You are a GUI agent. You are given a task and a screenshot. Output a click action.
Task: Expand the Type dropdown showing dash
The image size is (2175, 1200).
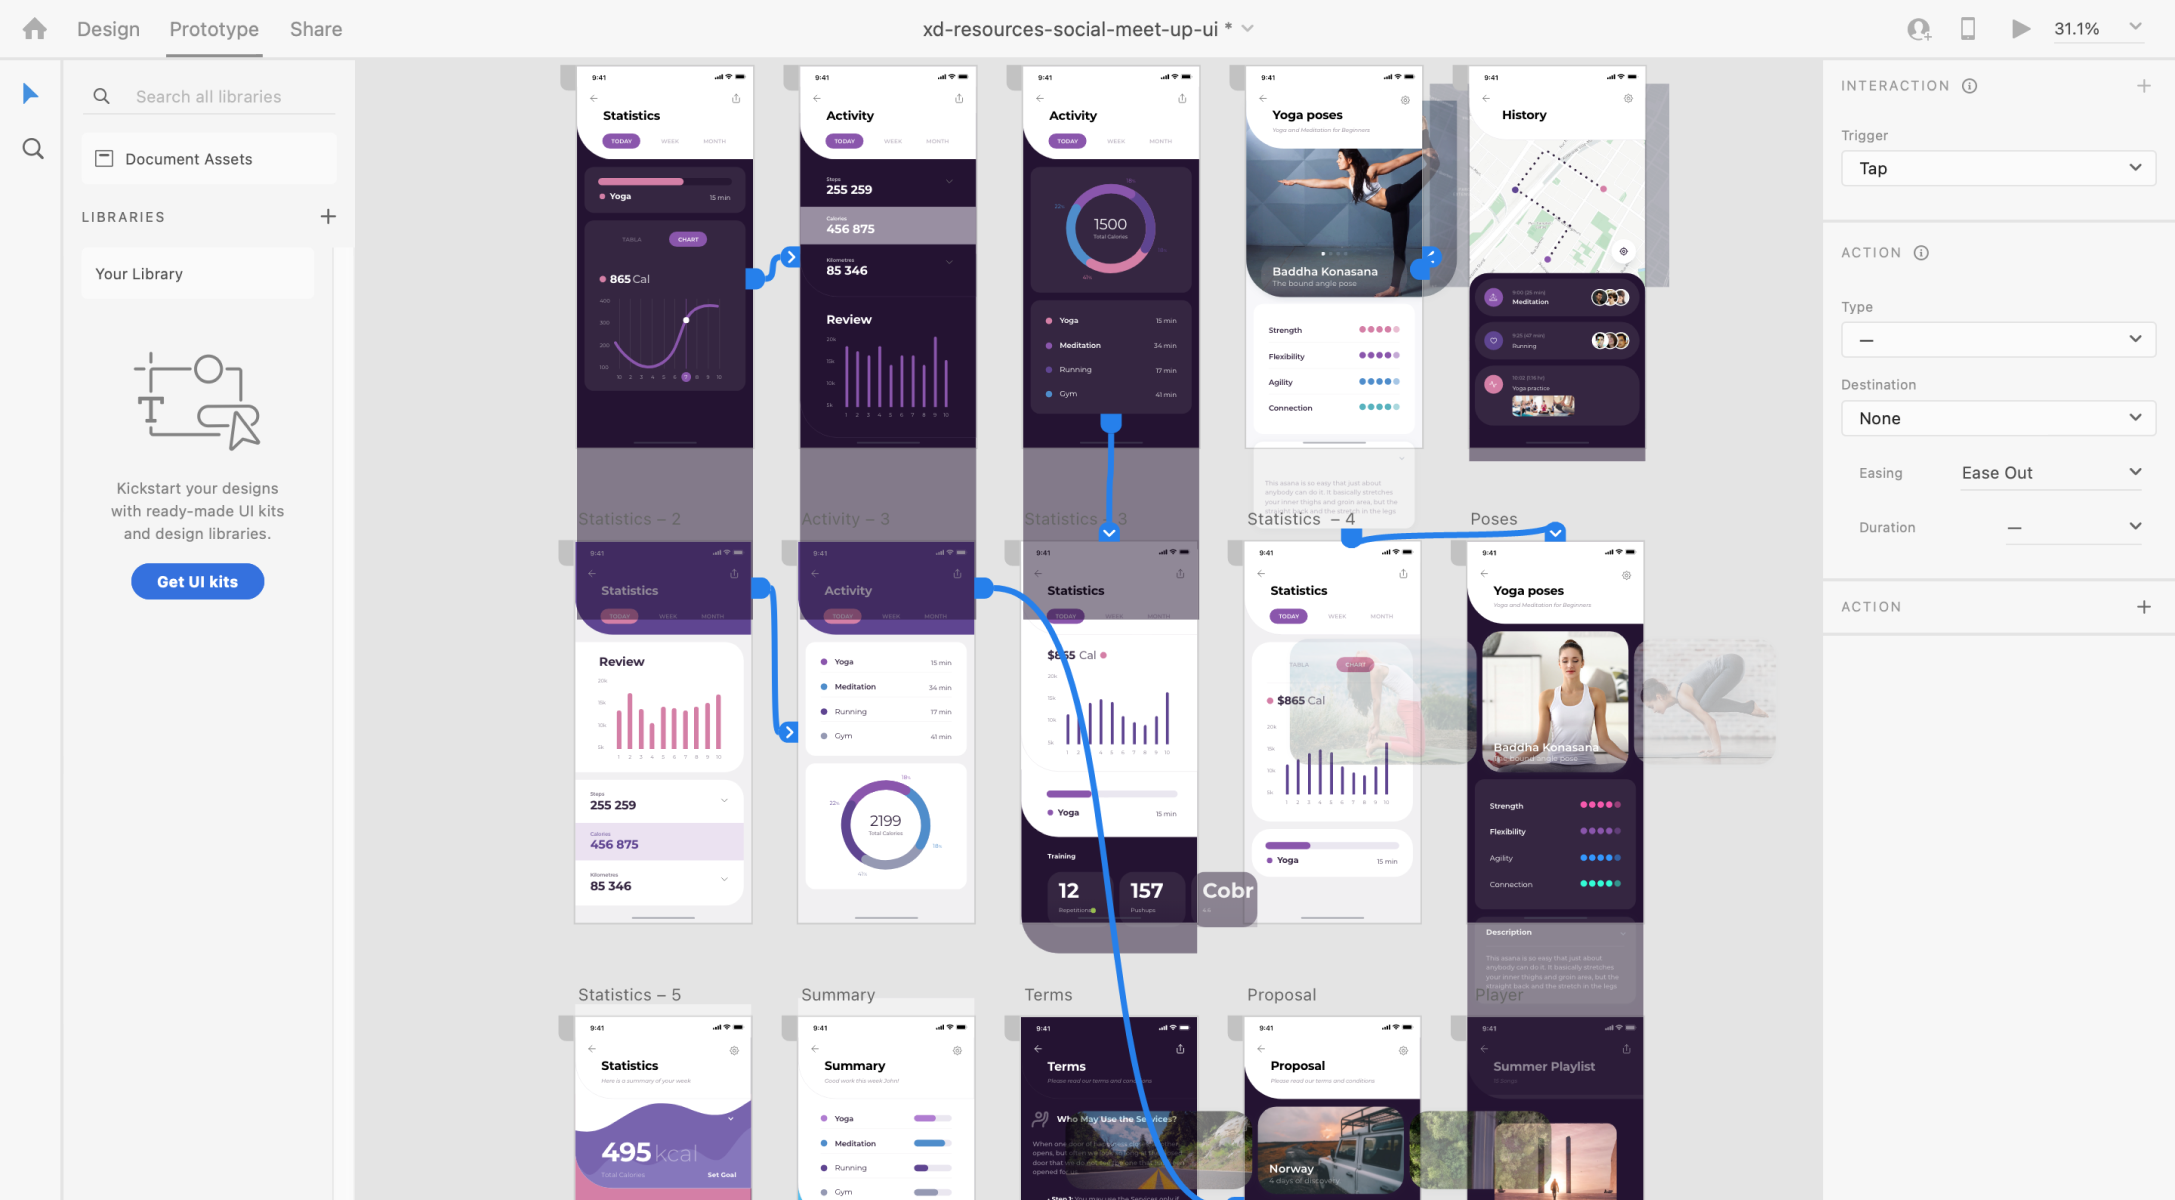[x=1996, y=340]
